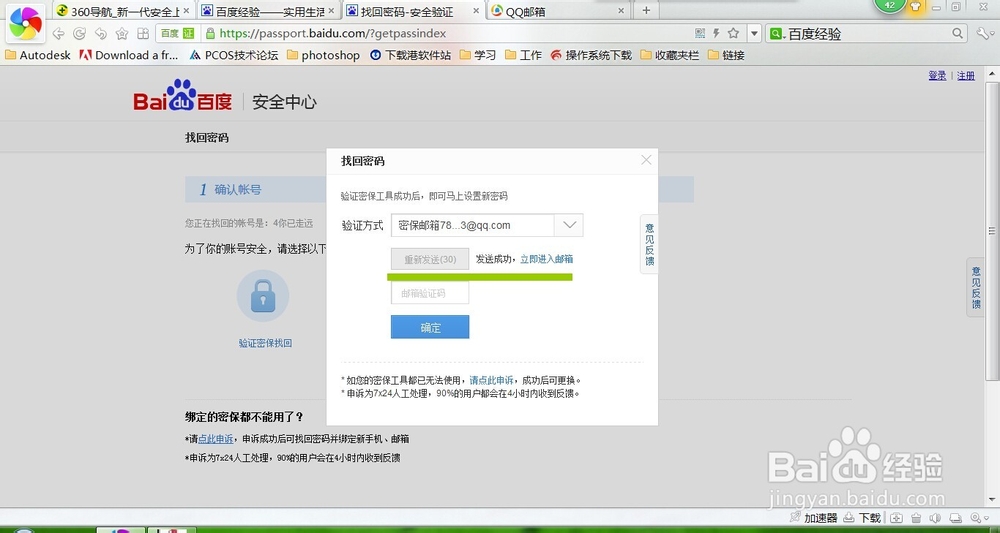
Task: Open the page zoom magnifier menu
Action: coord(979,518)
